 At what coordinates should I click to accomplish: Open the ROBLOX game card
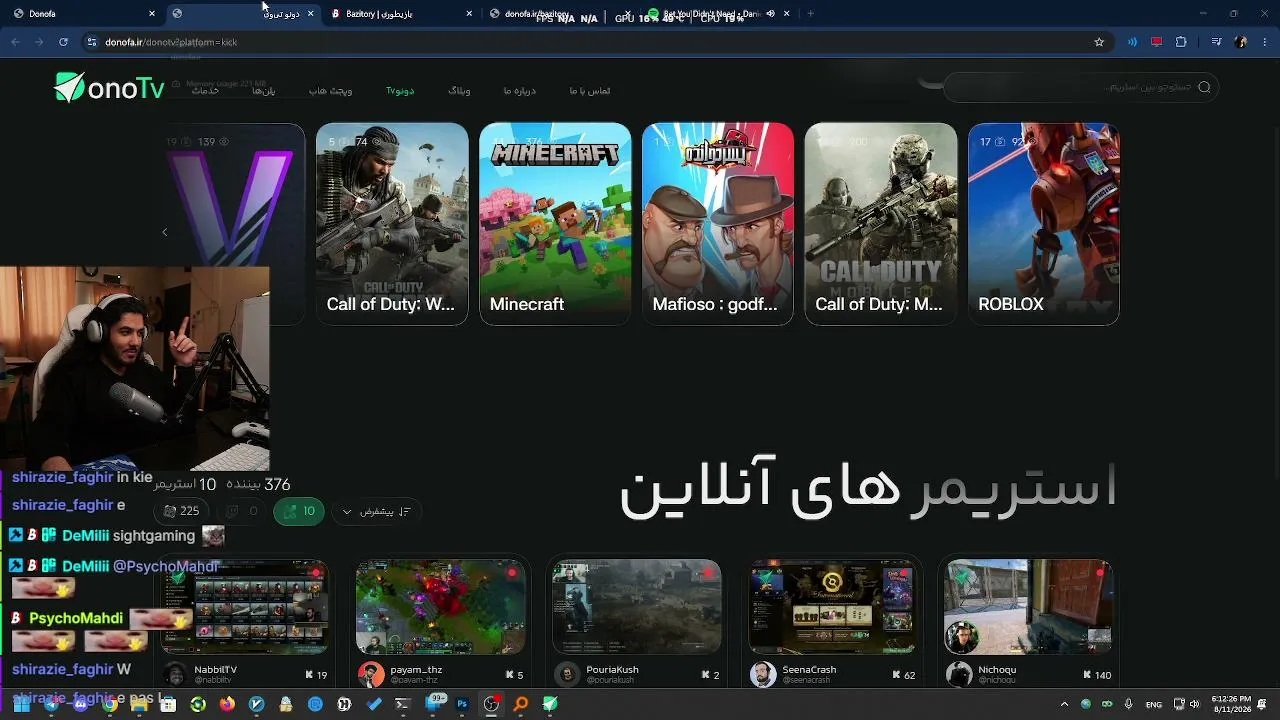(x=1044, y=224)
